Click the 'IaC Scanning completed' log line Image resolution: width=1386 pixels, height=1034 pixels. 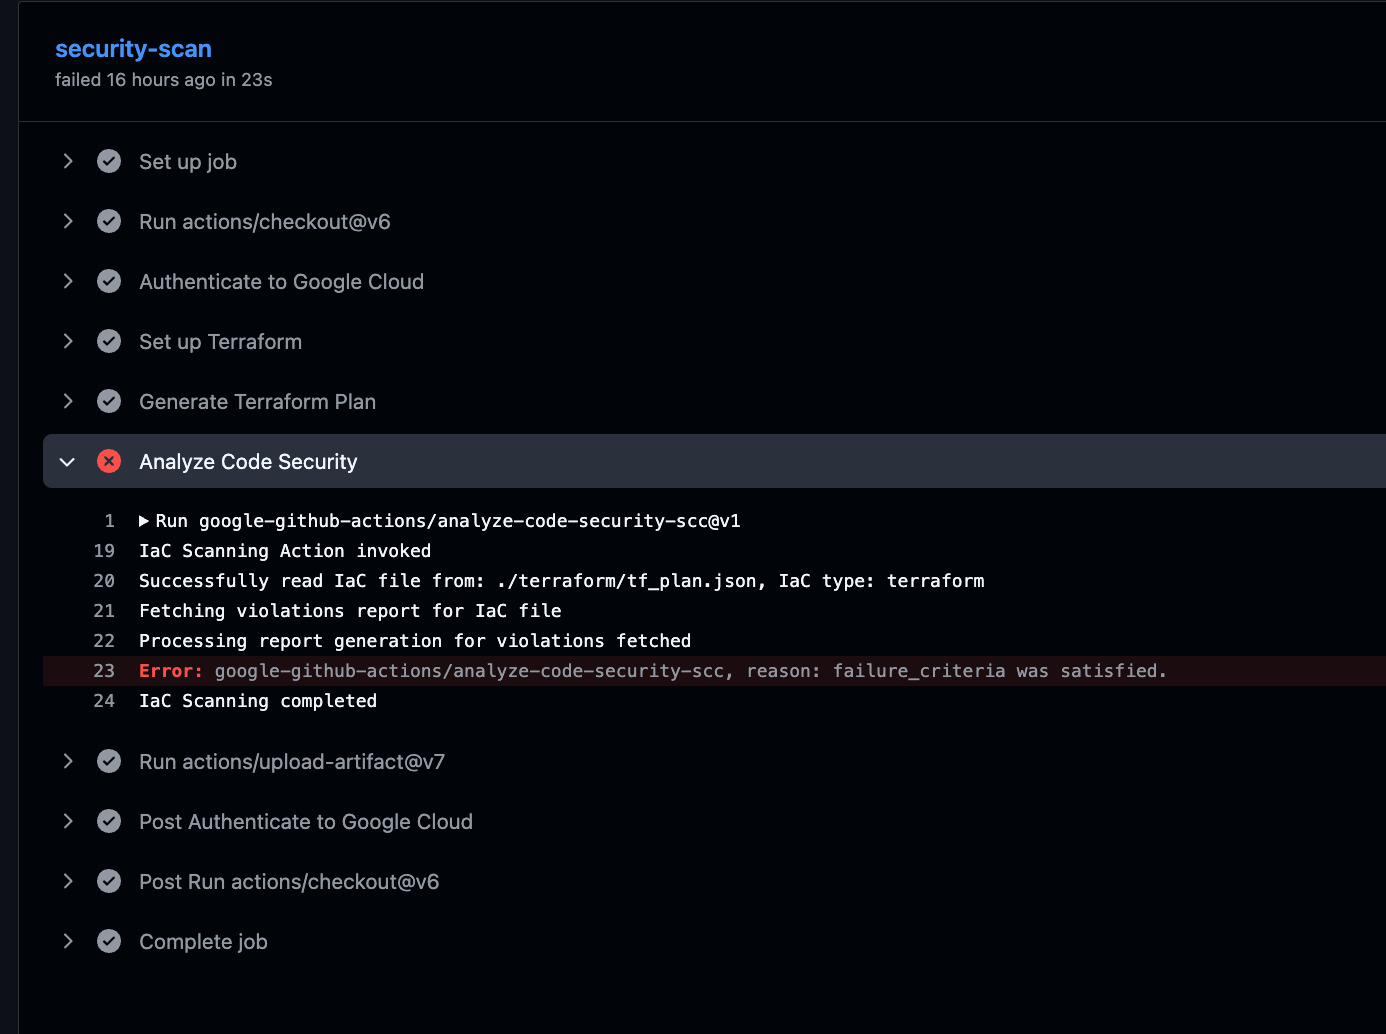258,701
